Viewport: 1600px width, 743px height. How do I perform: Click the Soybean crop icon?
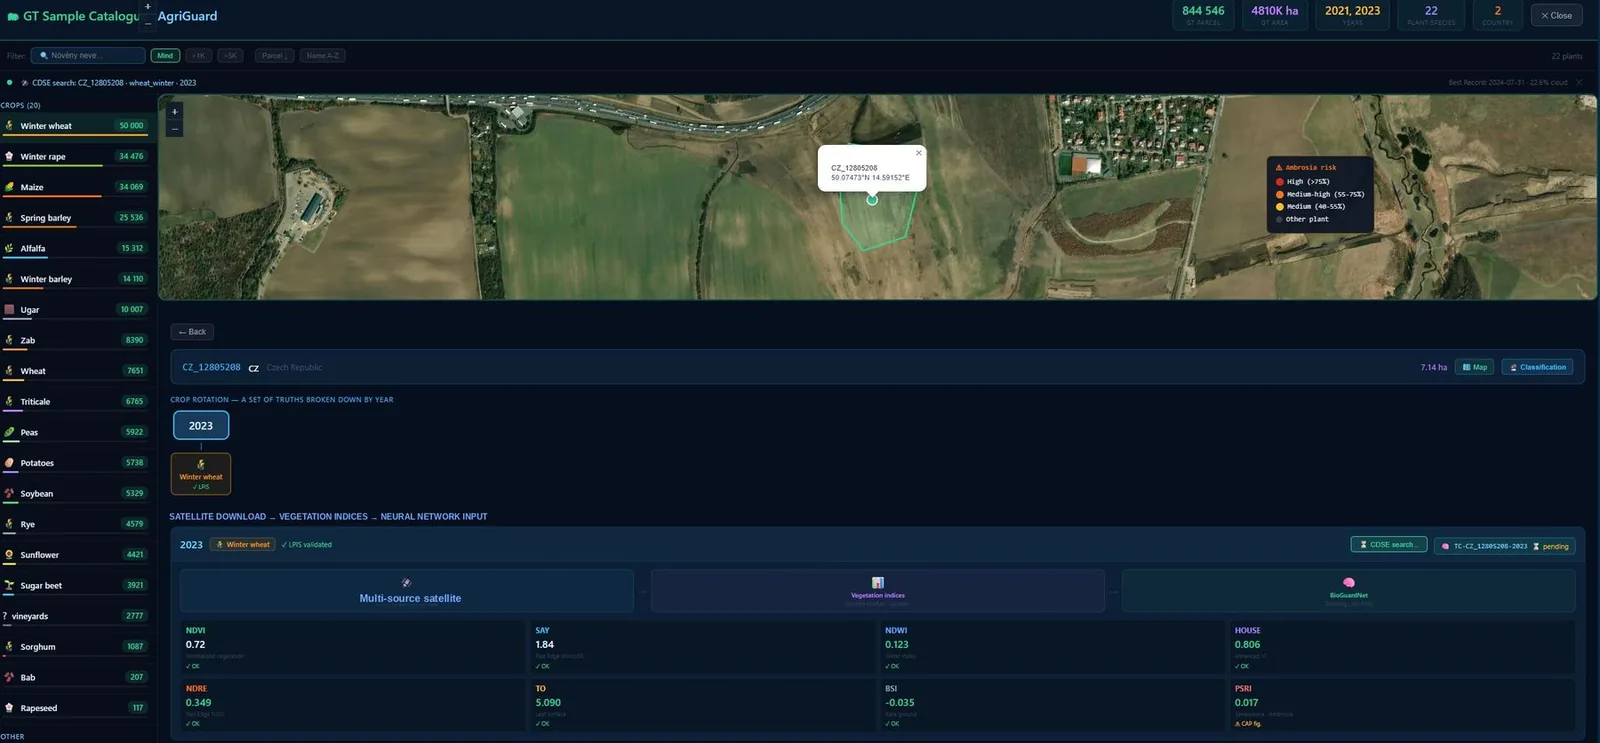pos(9,493)
